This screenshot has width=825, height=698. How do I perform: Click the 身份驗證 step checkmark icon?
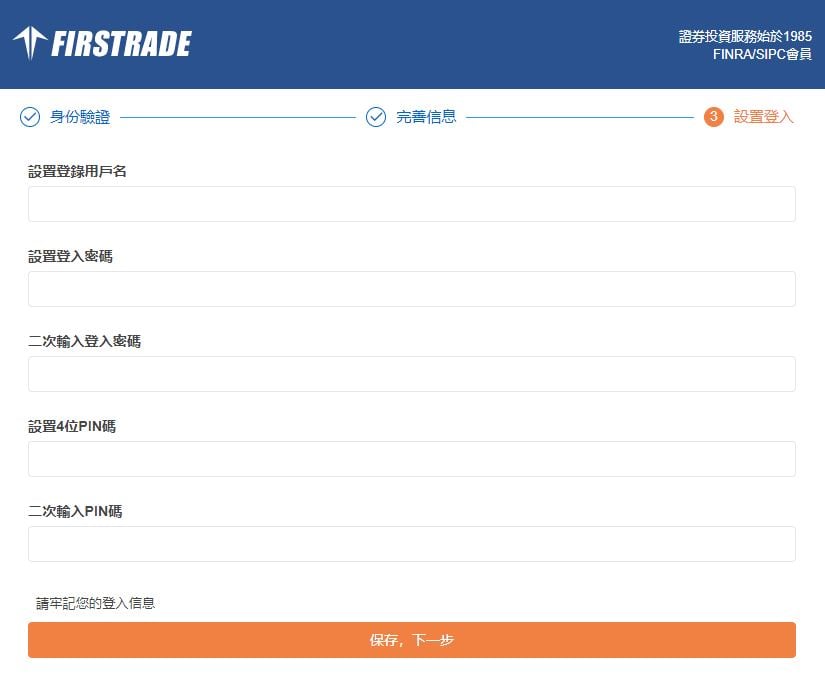point(30,117)
